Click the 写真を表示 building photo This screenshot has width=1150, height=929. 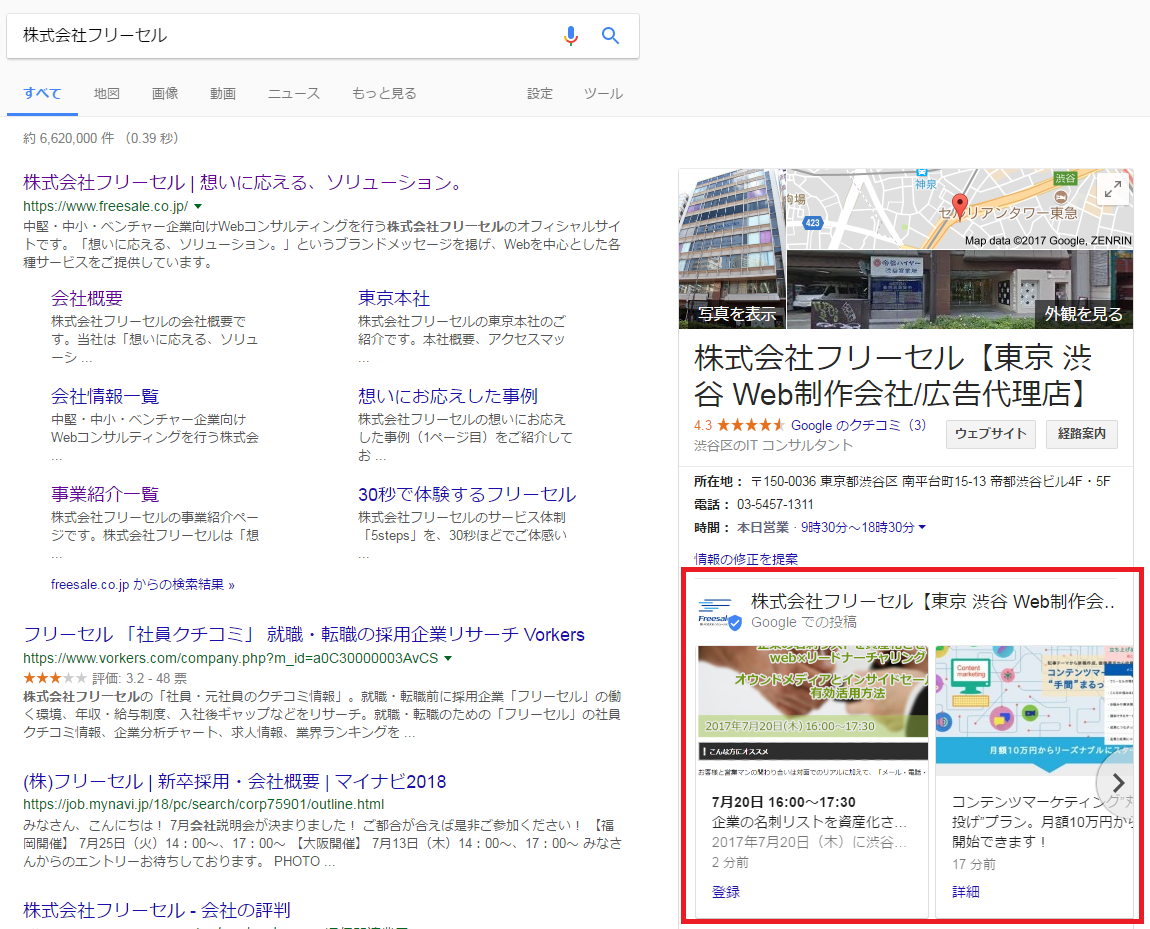[x=732, y=249]
